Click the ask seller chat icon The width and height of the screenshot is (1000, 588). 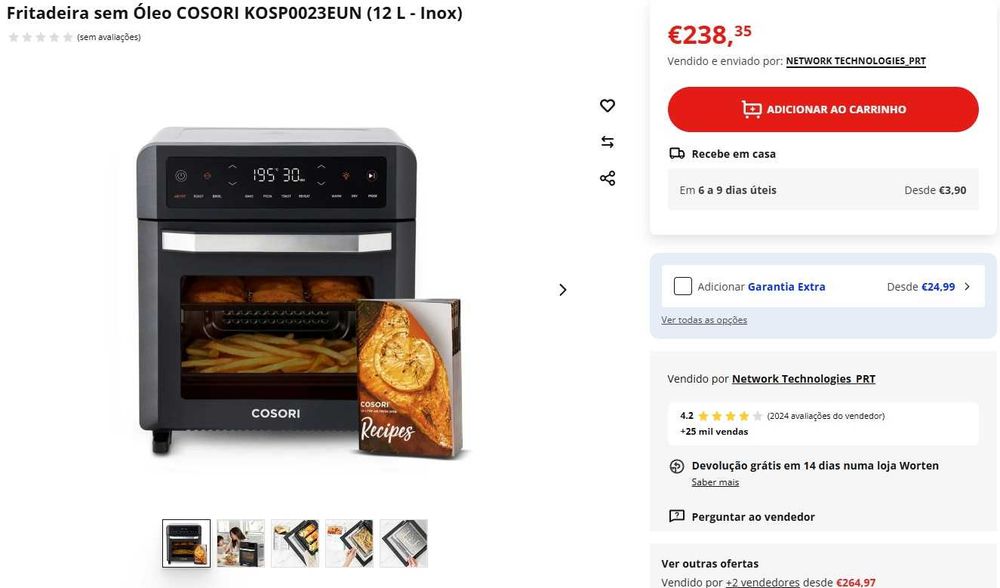tap(677, 516)
